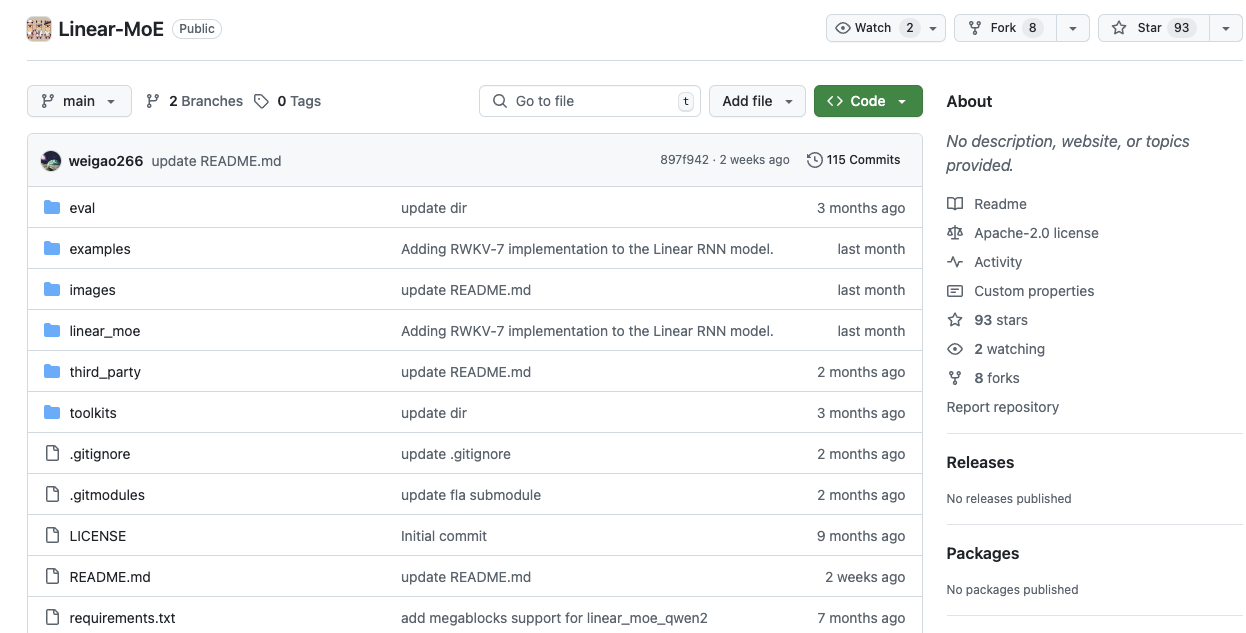This screenshot has height=633, width=1246.
Task: Open weigao266 user profile link
Action: tap(106, 161)
